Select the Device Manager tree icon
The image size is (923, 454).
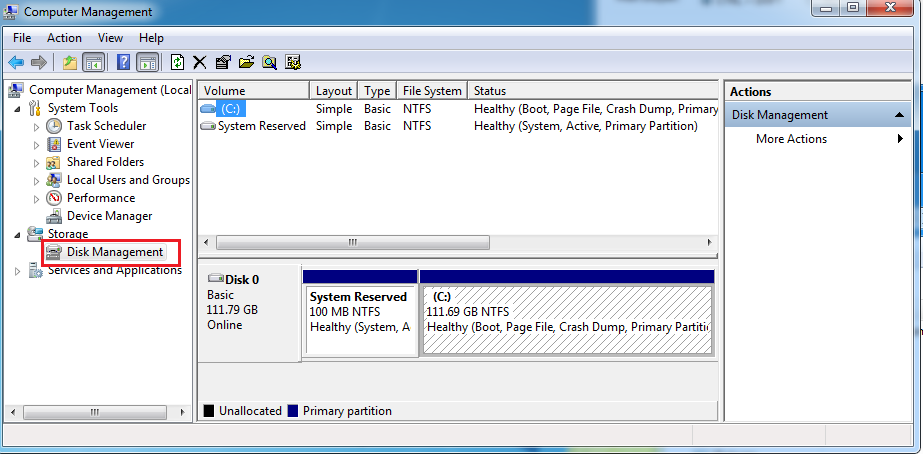(x=54, y=216)
